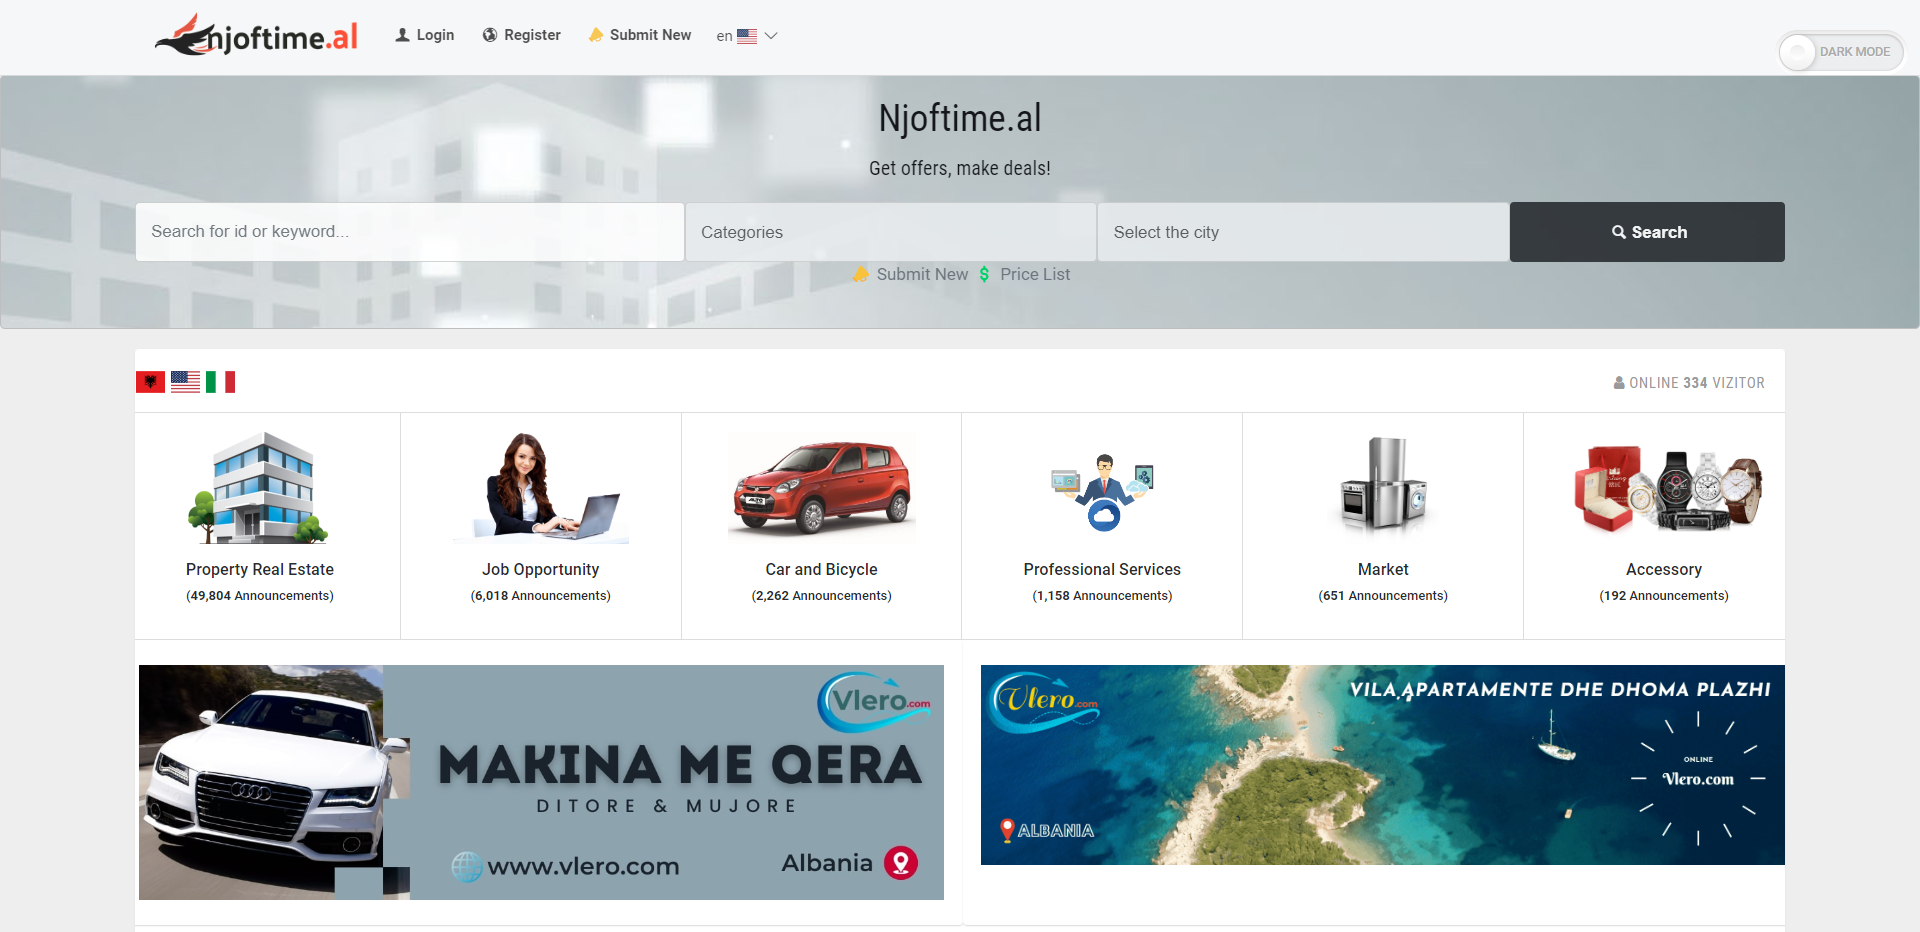The width and height of the screenshot is (1920, 932).
Task: Open the Job Opportunity category text
Action: (541, 569)
